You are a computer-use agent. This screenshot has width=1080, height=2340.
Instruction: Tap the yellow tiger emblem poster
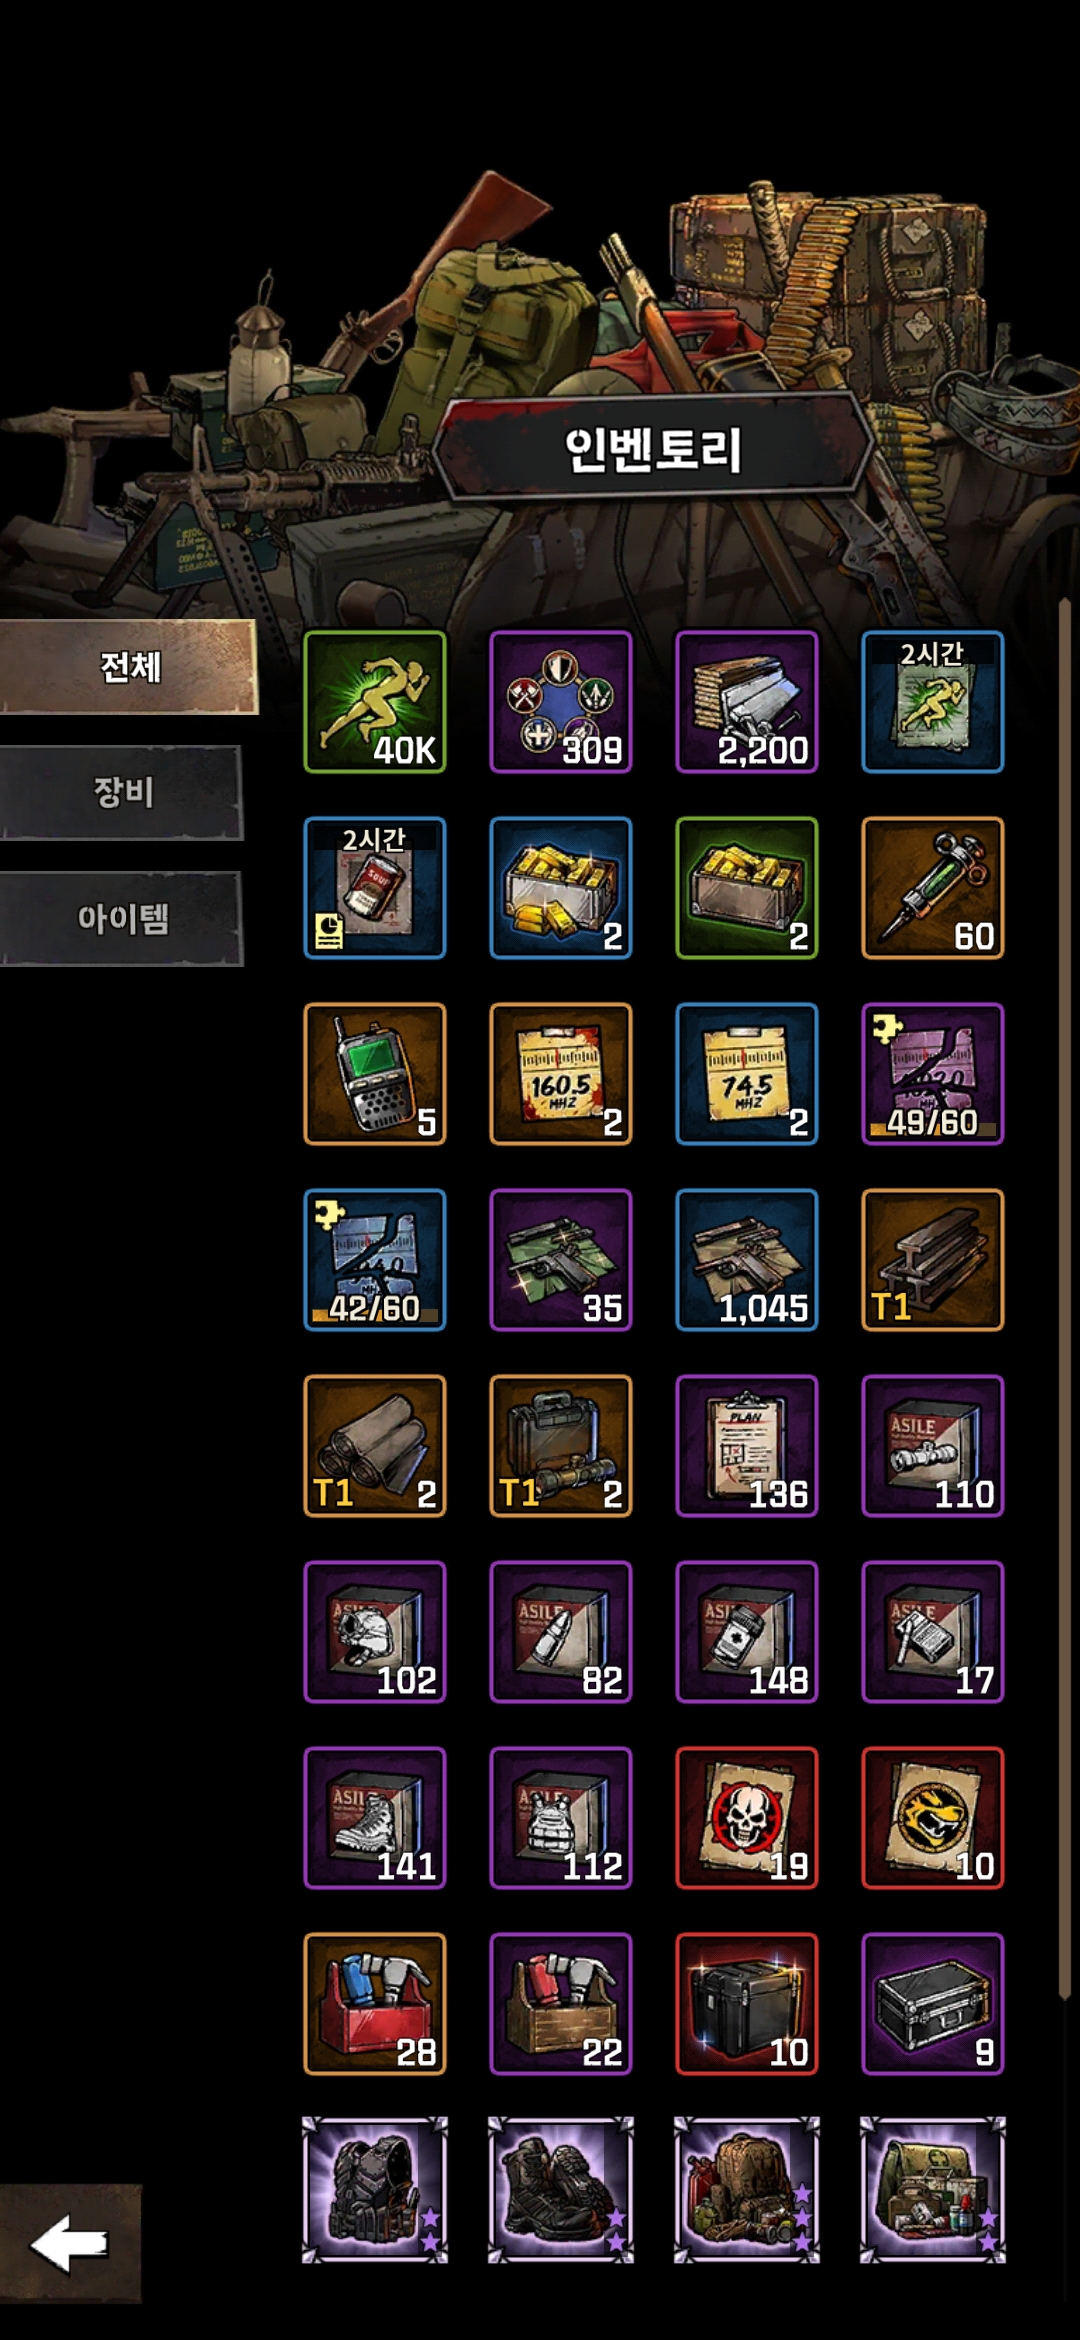(x=932, y=1818)
